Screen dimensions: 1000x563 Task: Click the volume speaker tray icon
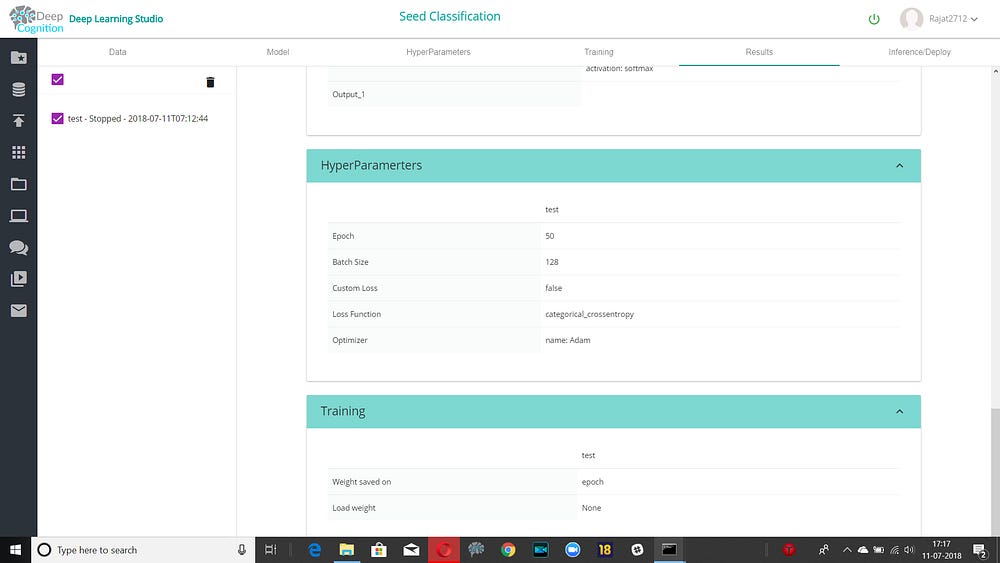[909, 550]
